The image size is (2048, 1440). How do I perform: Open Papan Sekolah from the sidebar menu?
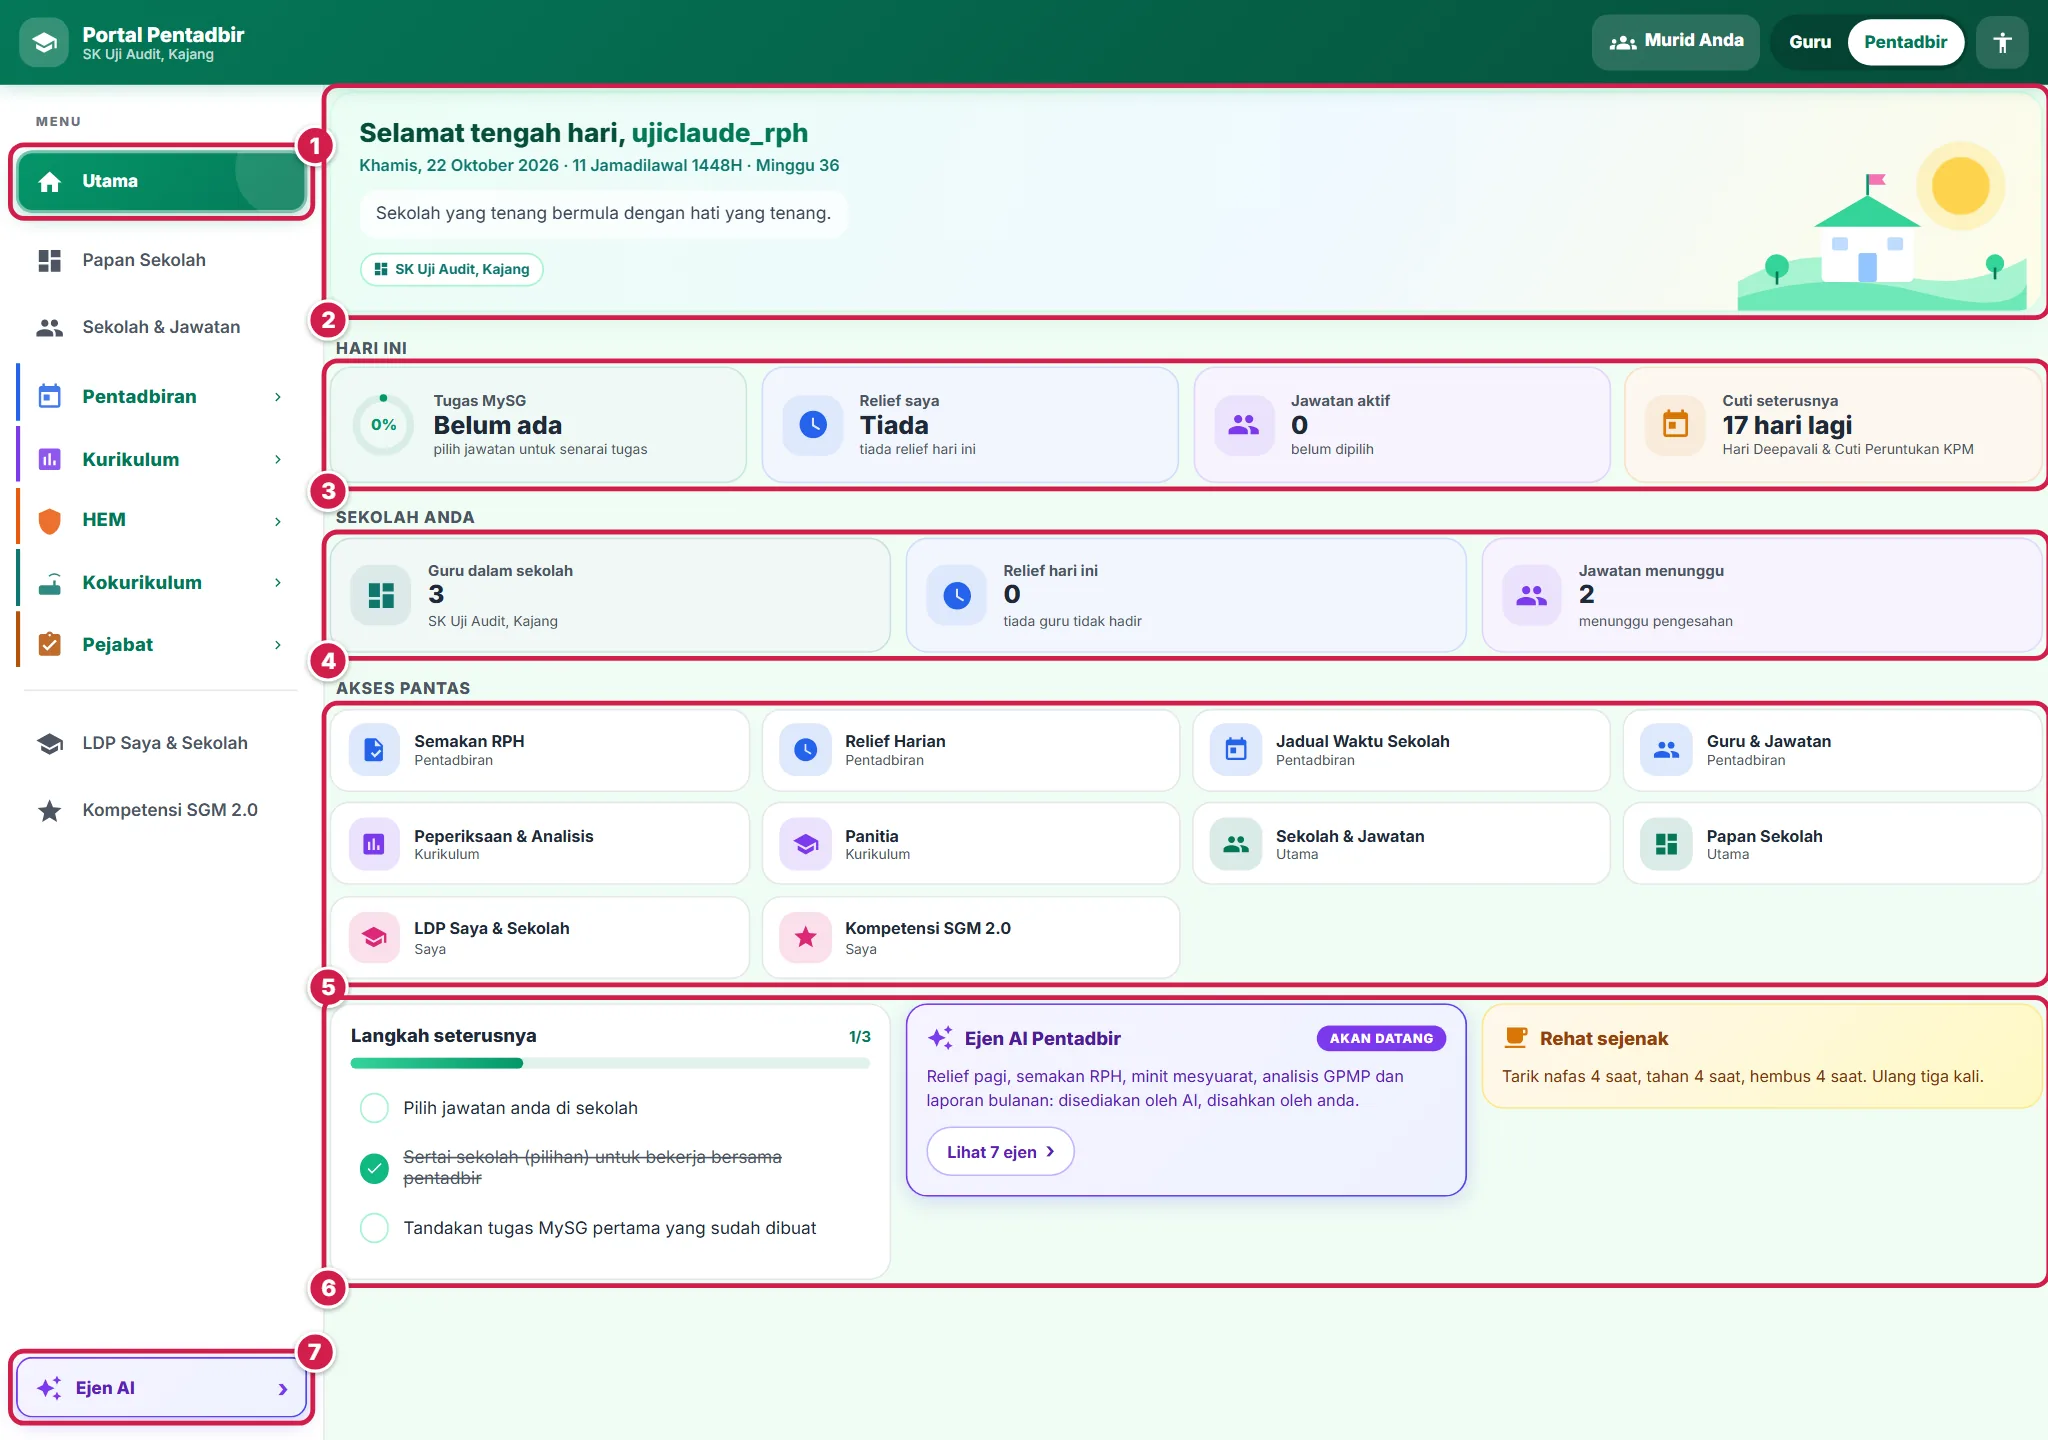(x=161, y=260)
